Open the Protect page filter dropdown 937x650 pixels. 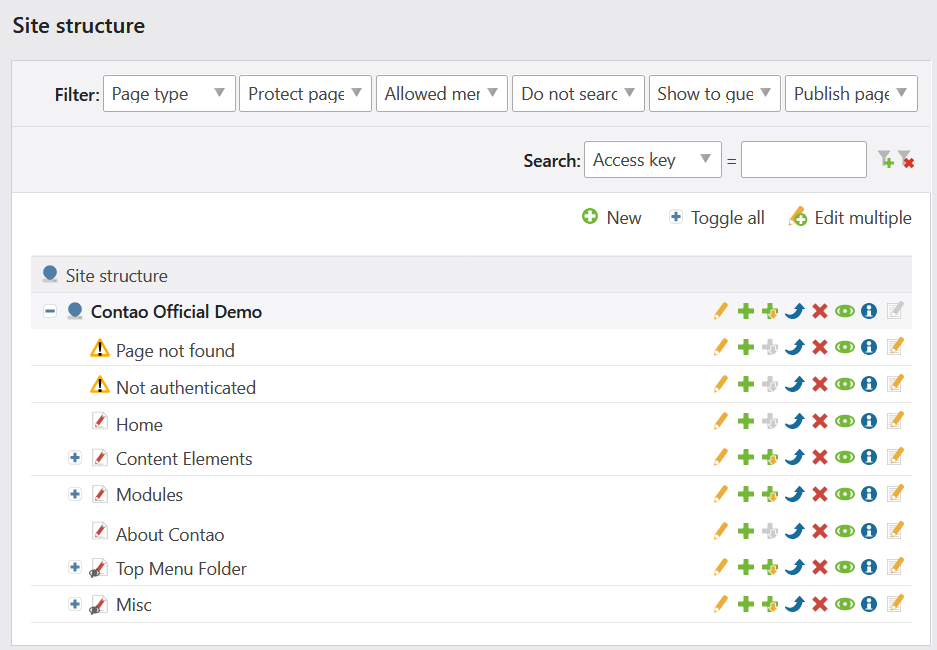coord(305,93)
